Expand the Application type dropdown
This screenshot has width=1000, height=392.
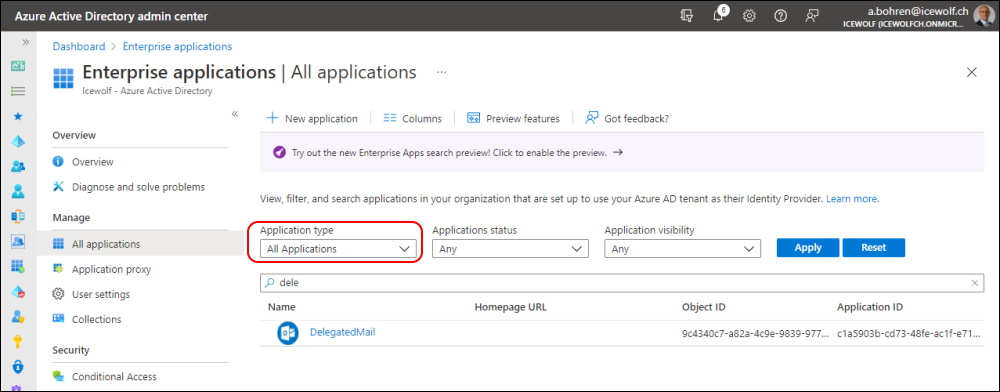point(338,249)
